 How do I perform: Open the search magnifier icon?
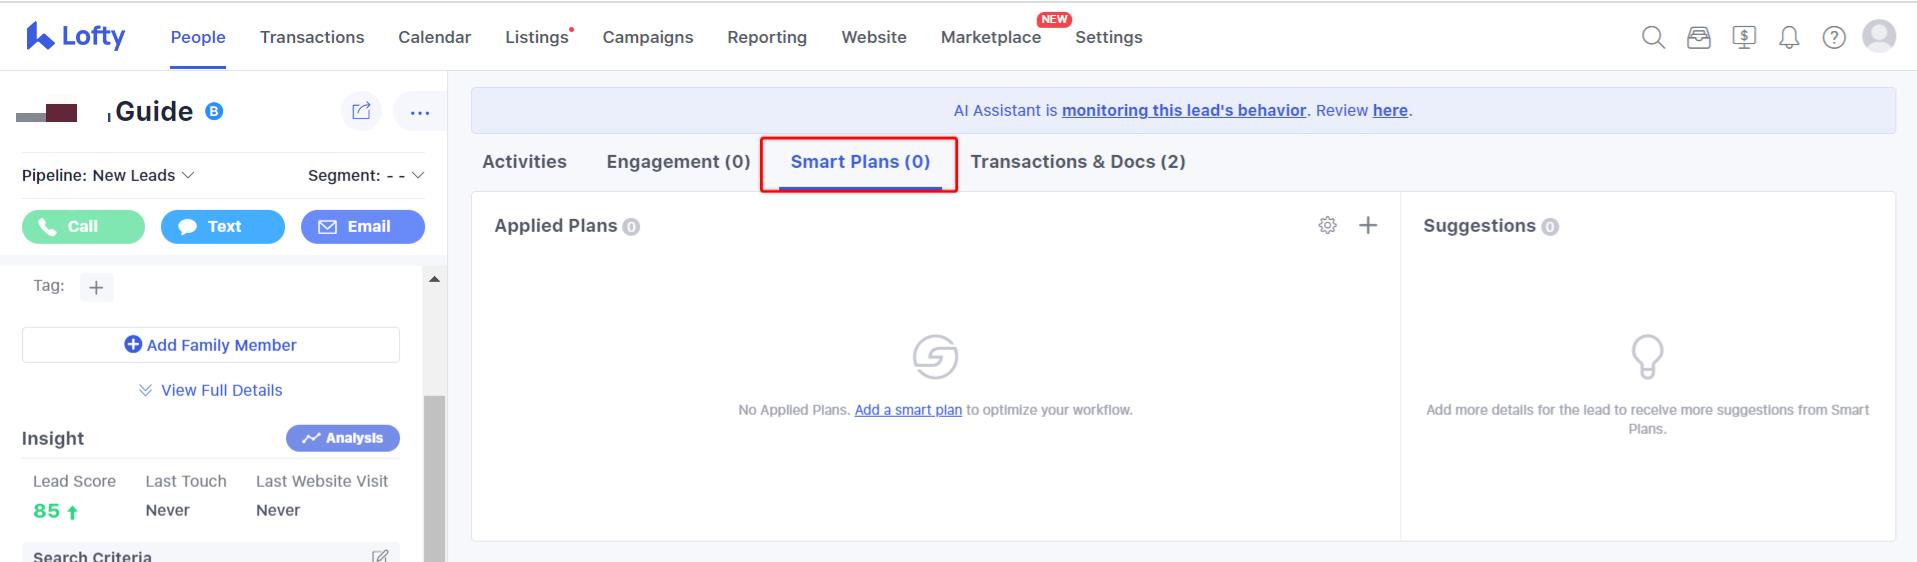(x=1653, y=38)
